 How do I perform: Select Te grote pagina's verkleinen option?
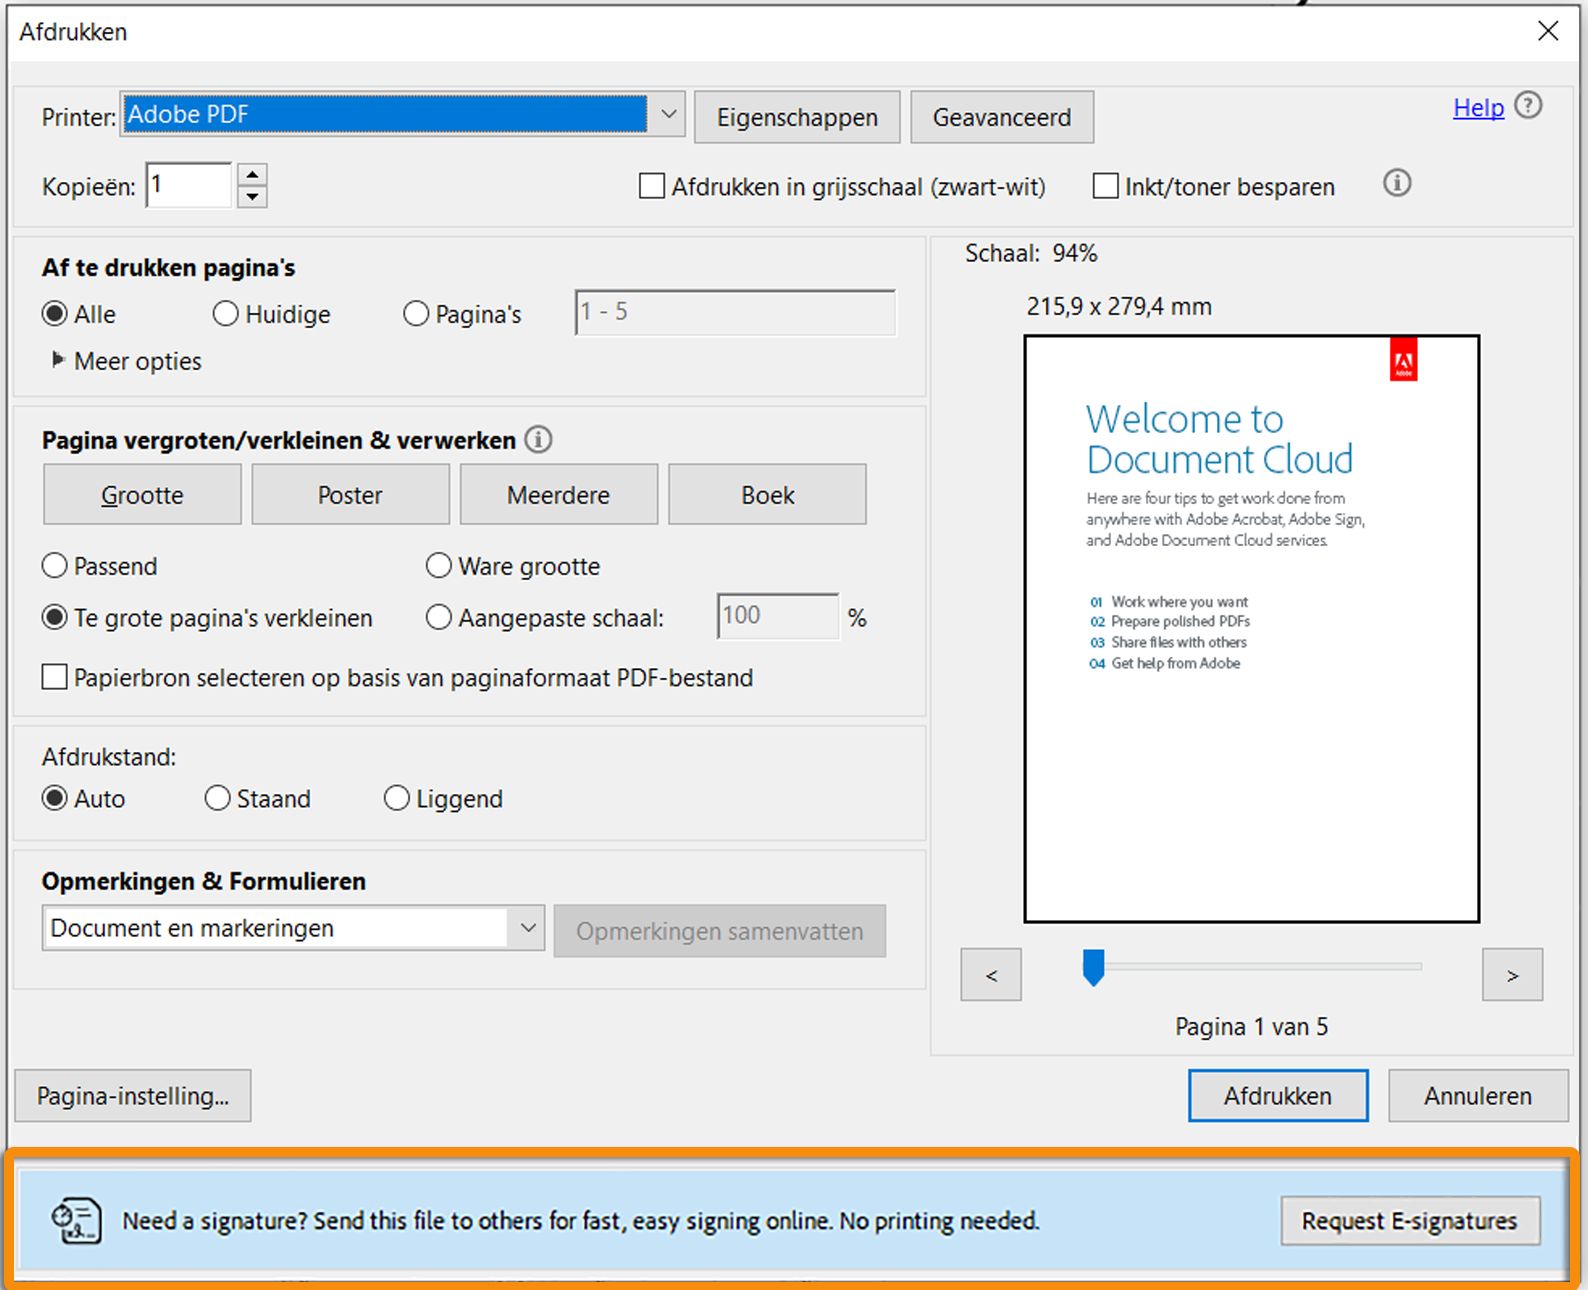click(54, 618)
